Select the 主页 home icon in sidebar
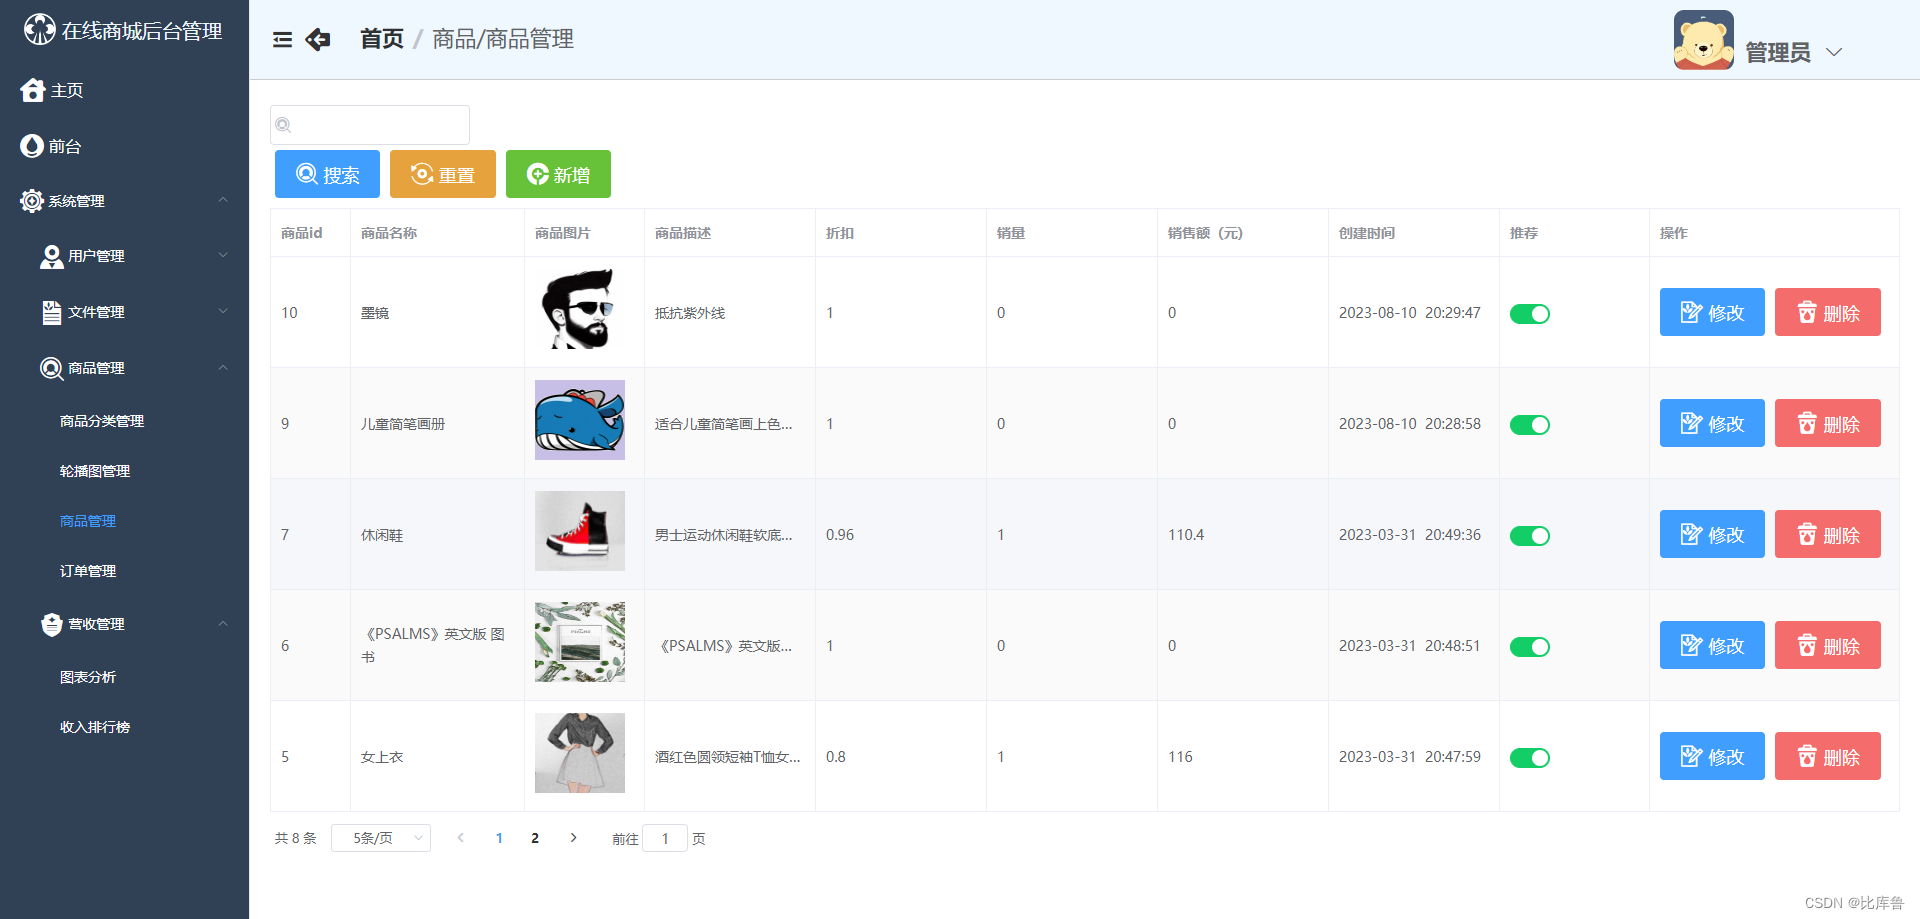Screen dimensions: 1920x919 coord(32,90)
